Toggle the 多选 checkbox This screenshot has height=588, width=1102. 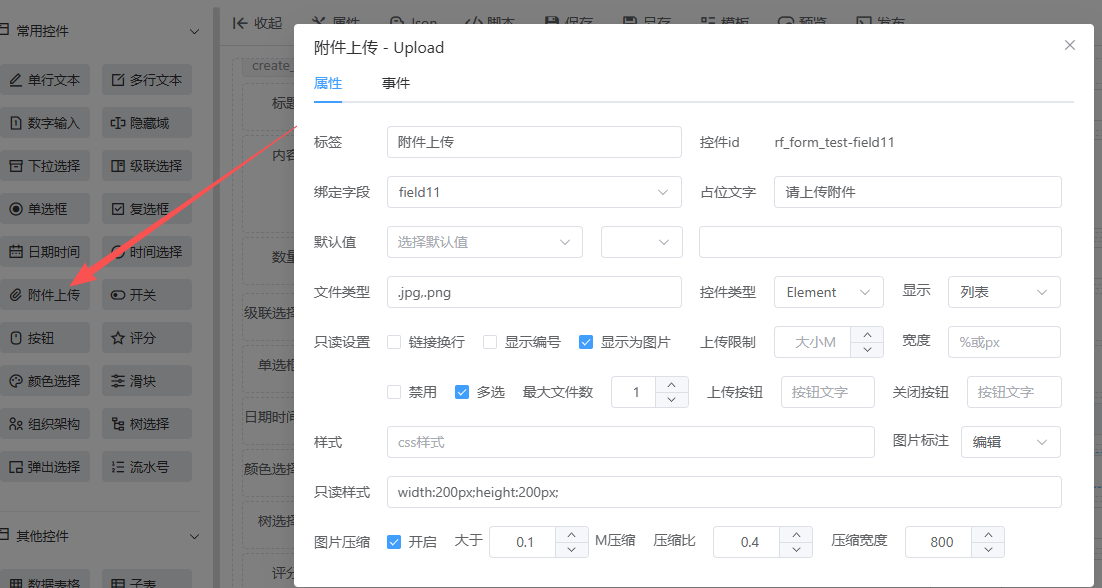point(462,392)
